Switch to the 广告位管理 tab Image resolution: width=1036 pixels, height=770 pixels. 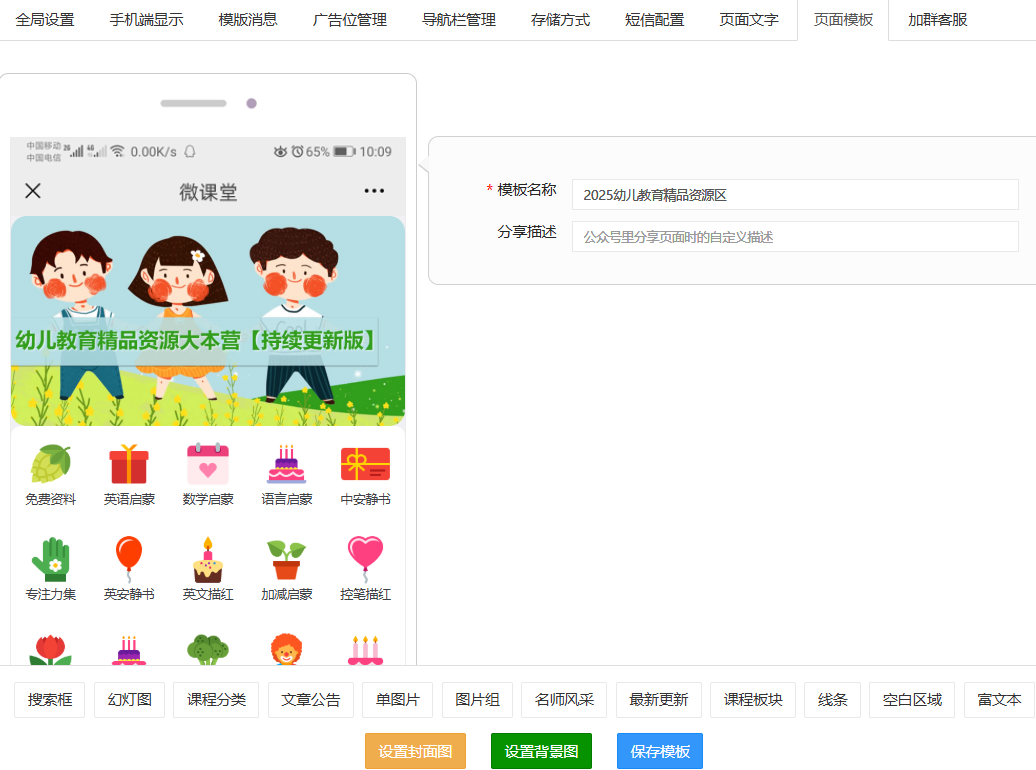tap(349, 20)
